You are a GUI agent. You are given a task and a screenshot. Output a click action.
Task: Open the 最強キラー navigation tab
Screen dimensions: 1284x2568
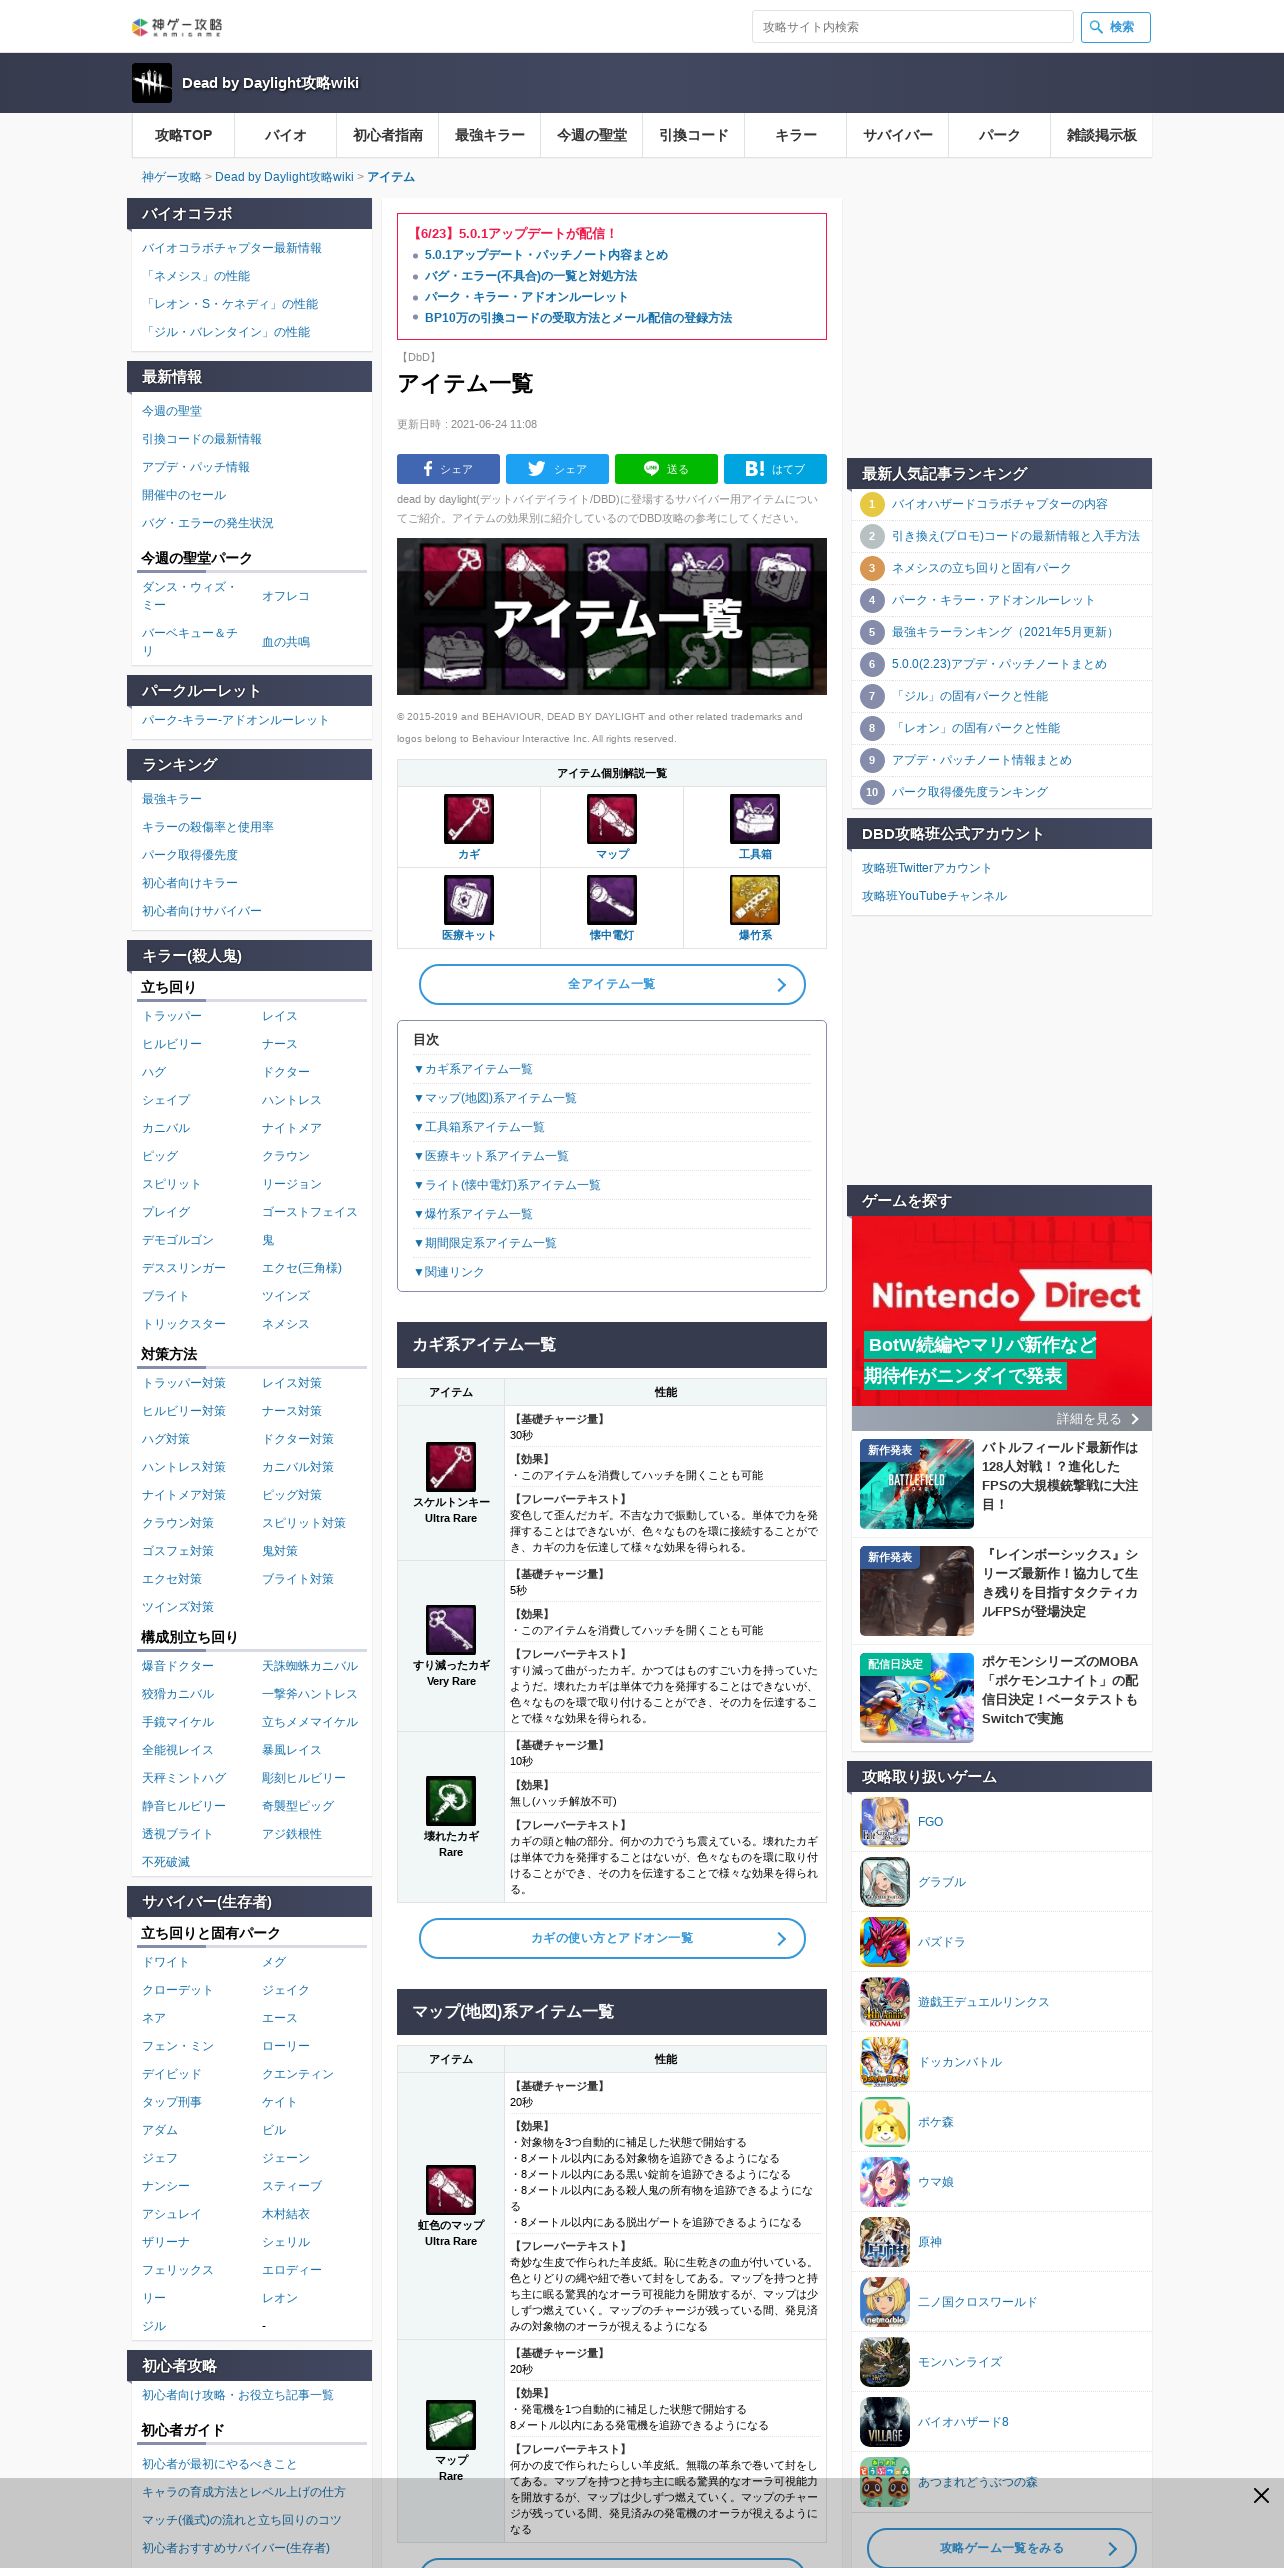tap(490, 135)
